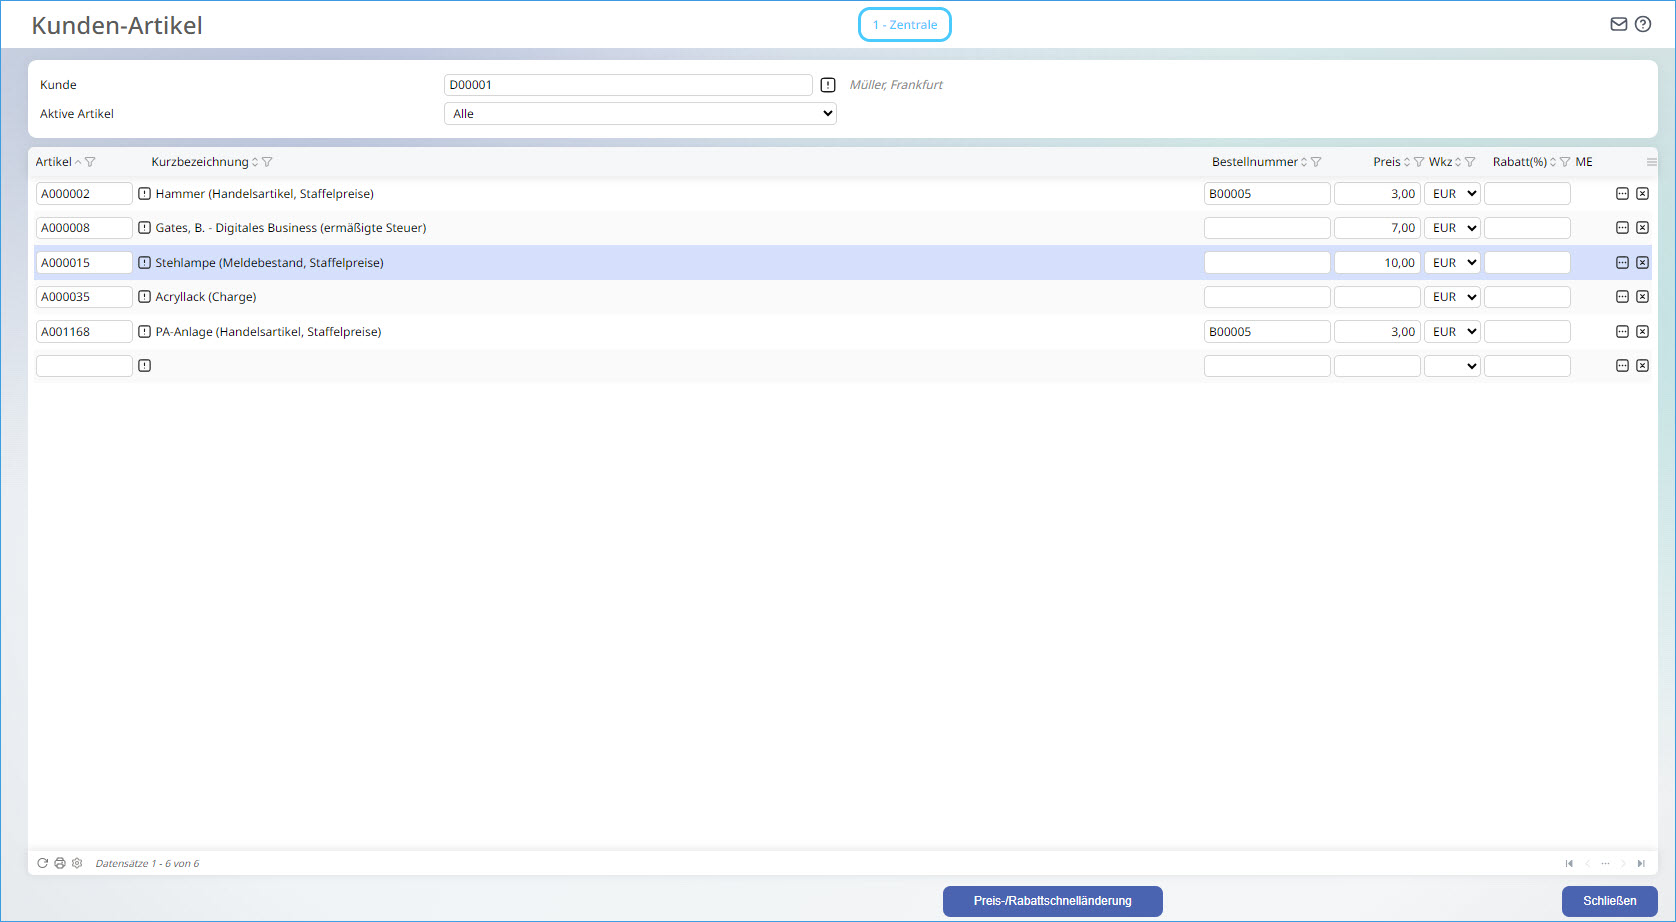The height and width of the screenshot is (922, 1676).
Task: Click the Schließen button
Action: pos(1609,901)
